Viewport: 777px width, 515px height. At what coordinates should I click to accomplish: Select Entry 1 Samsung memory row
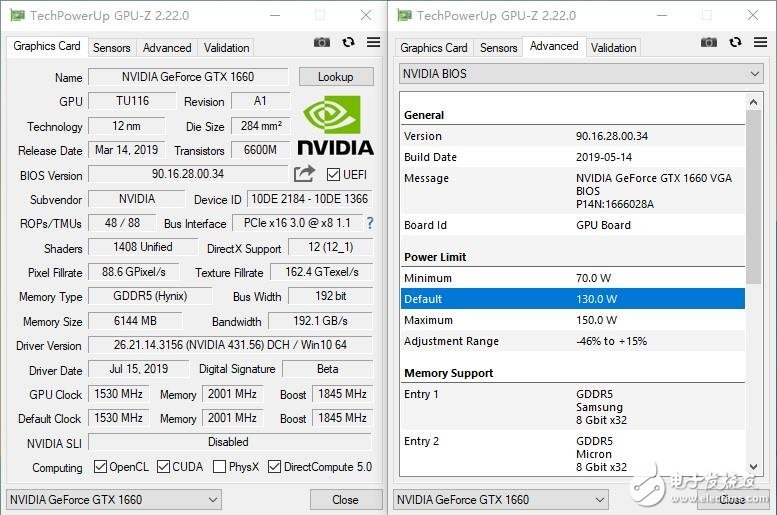(x=572, y=407)
